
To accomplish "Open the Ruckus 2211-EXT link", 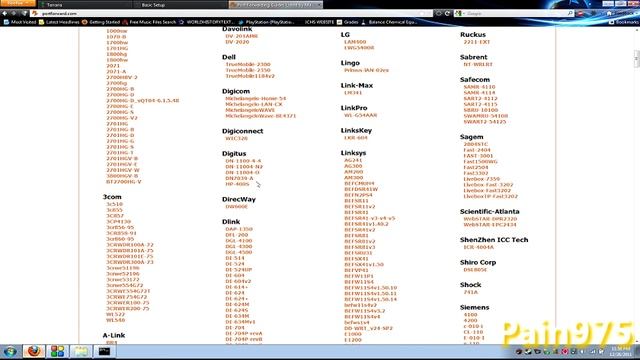I will (x=476, y=42).
